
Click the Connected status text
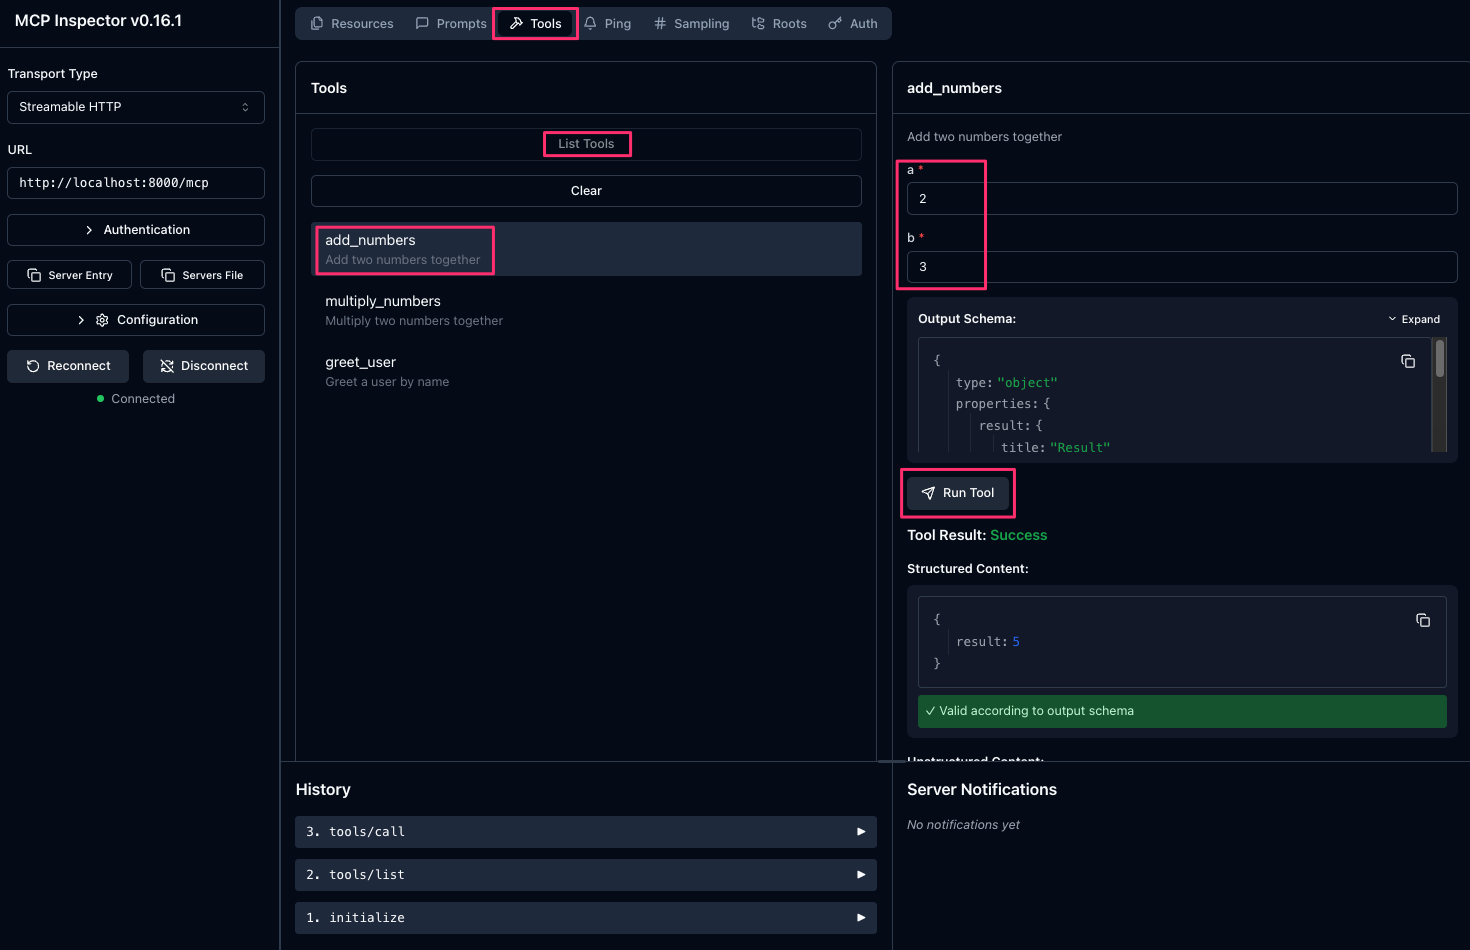click(143, 399)
